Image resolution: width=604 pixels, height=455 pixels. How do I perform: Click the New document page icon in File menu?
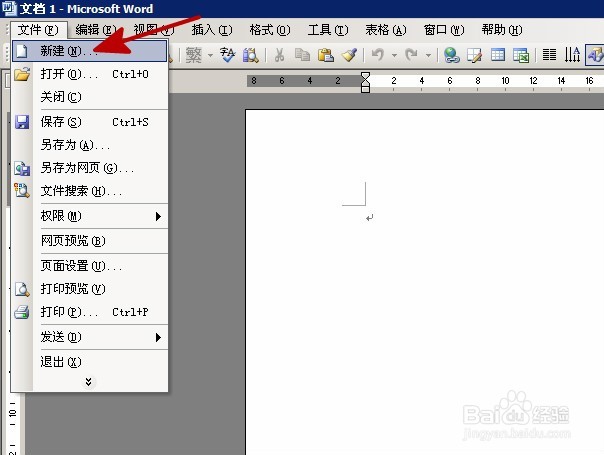[22, 51]
